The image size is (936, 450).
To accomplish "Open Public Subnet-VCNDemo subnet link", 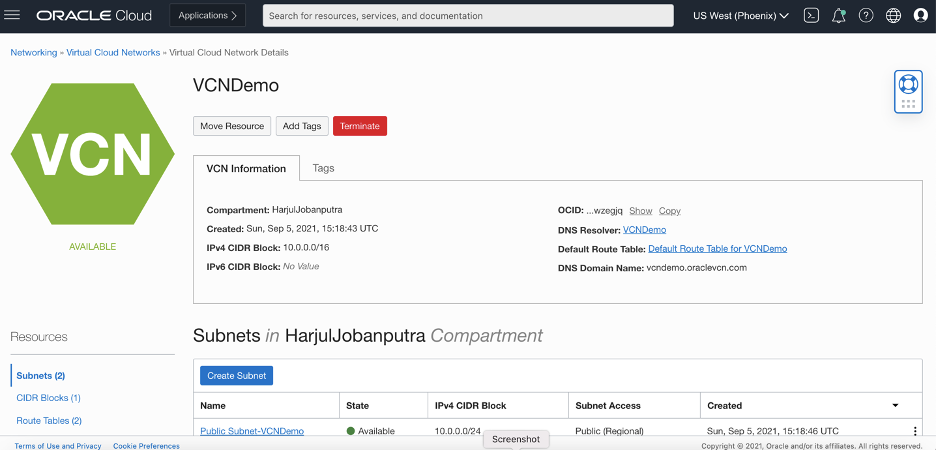I will pos(252,431).
